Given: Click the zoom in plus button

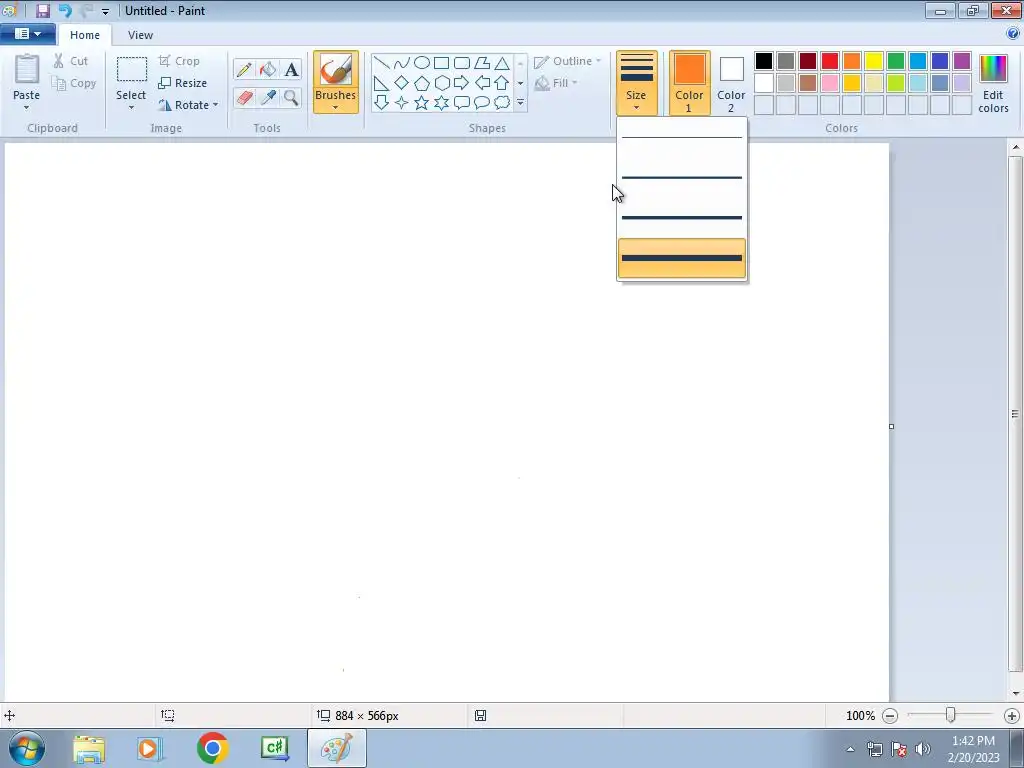Looking at the screenshot, I should [x=1012, y=716].
